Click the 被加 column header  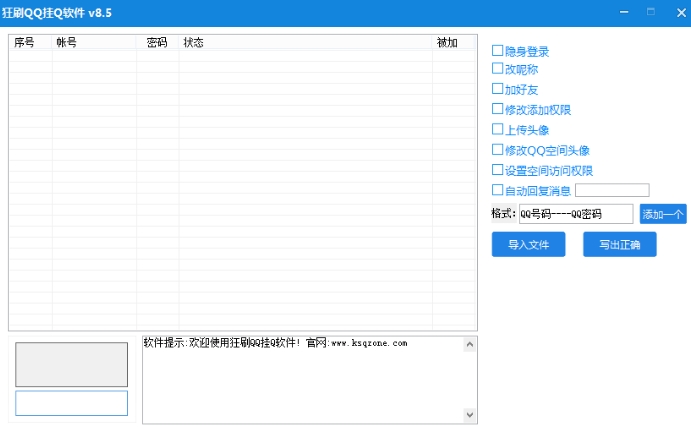pos(453,42)
